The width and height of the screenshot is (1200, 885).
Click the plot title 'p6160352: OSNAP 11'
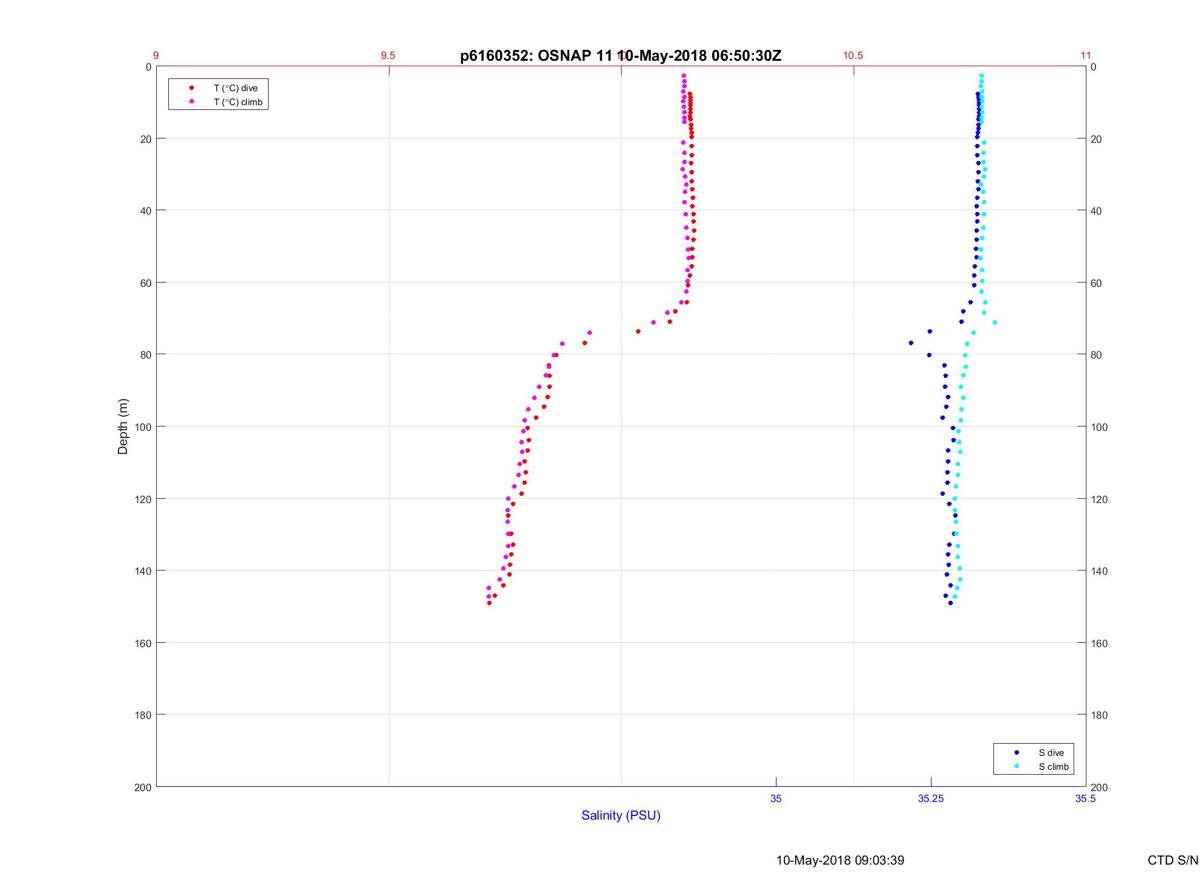coord(535,56)
